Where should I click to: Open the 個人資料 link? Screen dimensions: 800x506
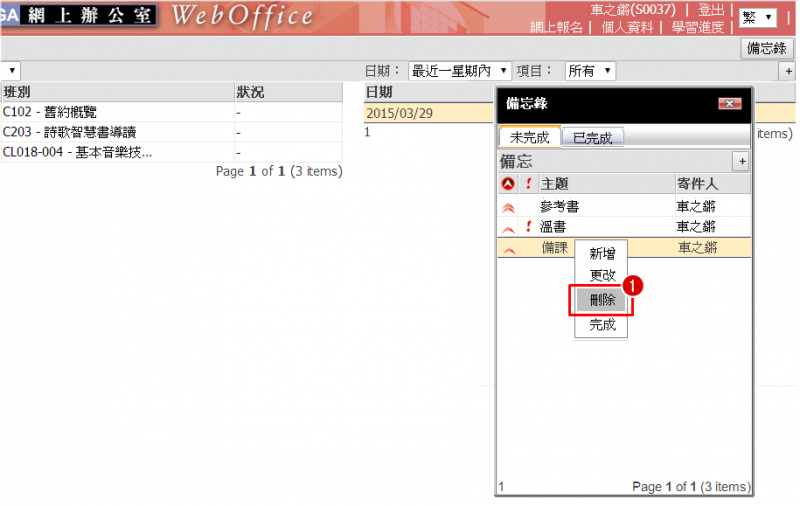tap(627, 27)
